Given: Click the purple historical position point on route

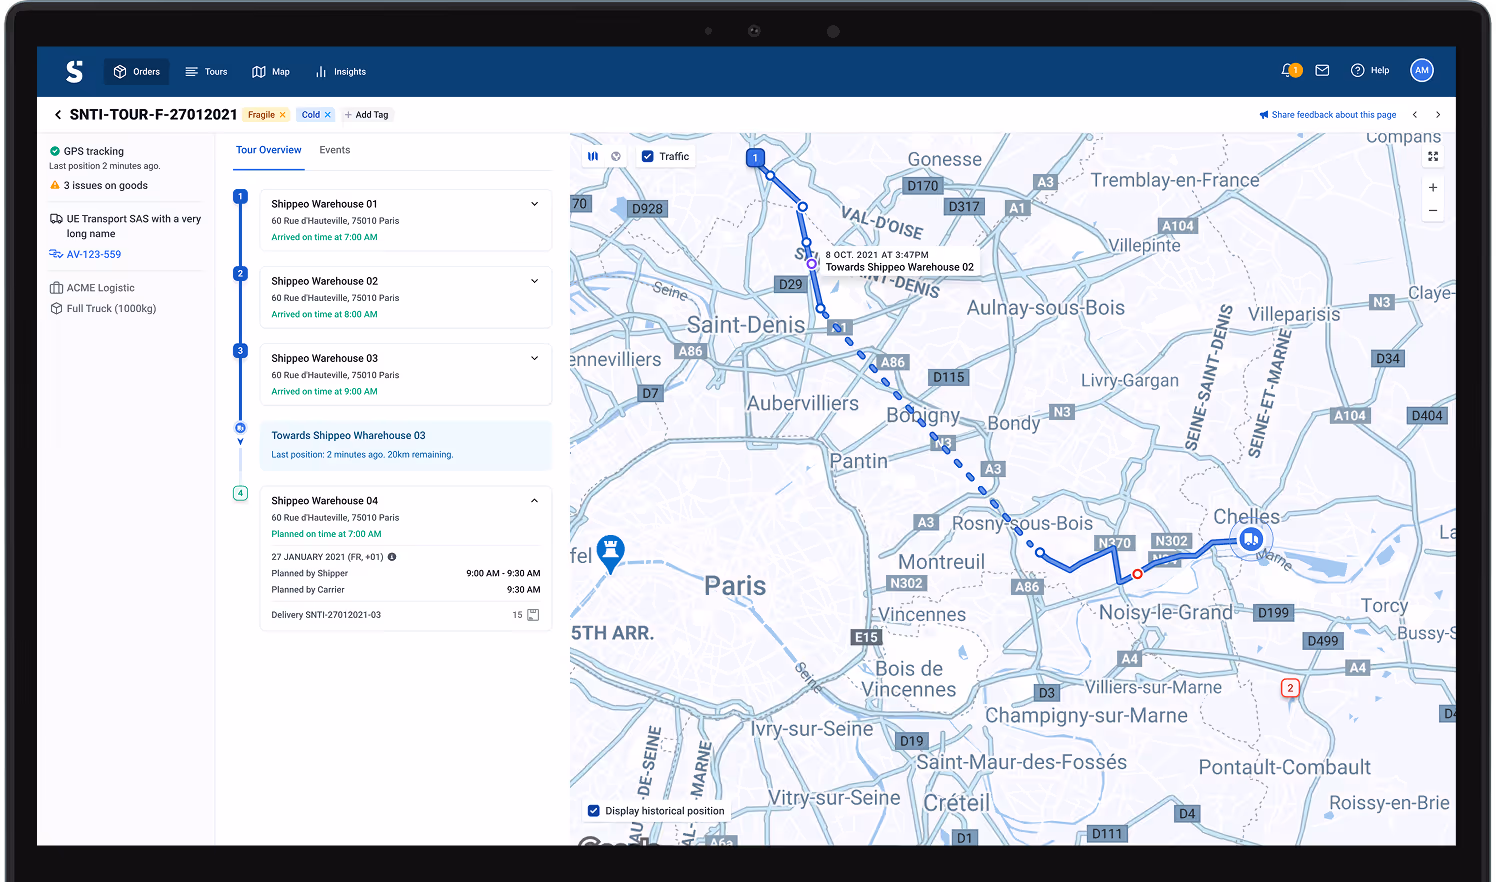Looking at the screenshot, I should click(x=812, y=264).
